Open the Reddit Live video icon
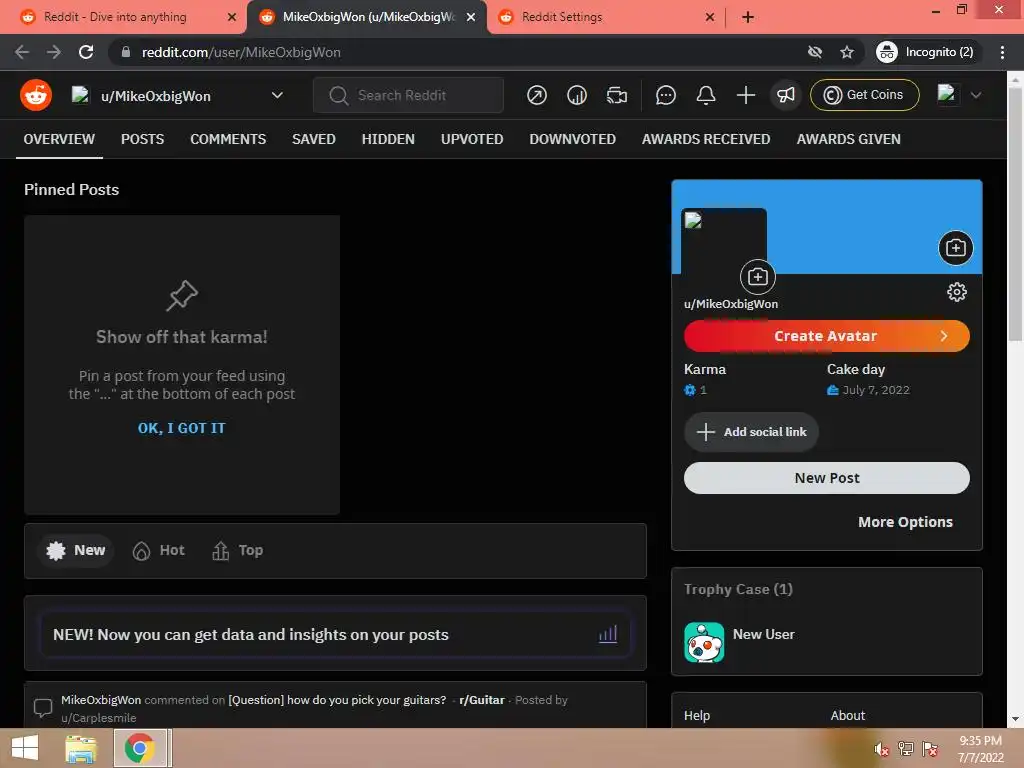 click(x=616, y=95)
